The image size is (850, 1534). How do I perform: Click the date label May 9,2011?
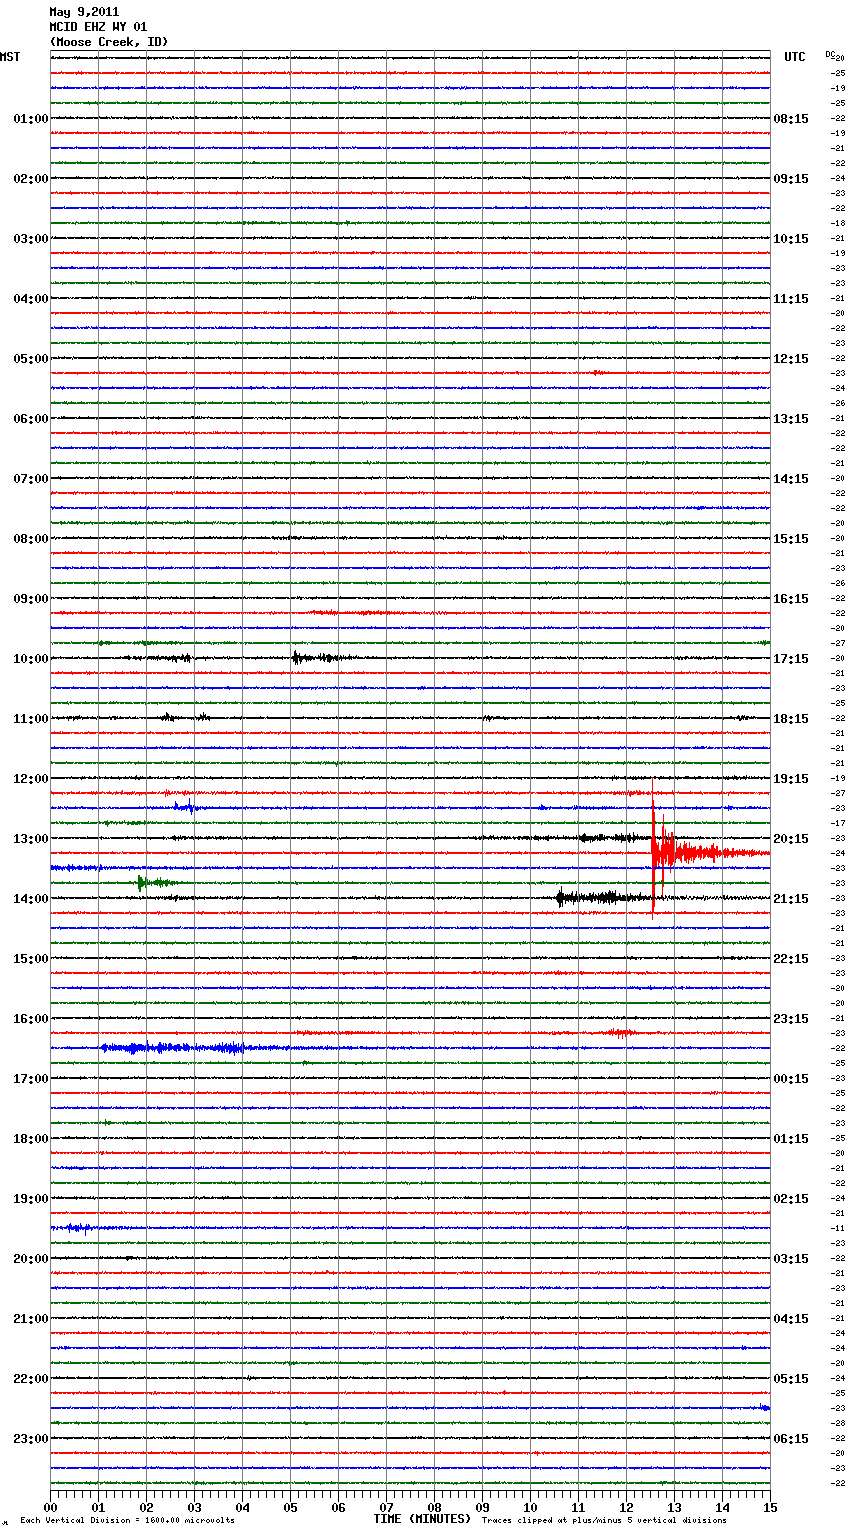click(x=84, y=12)
